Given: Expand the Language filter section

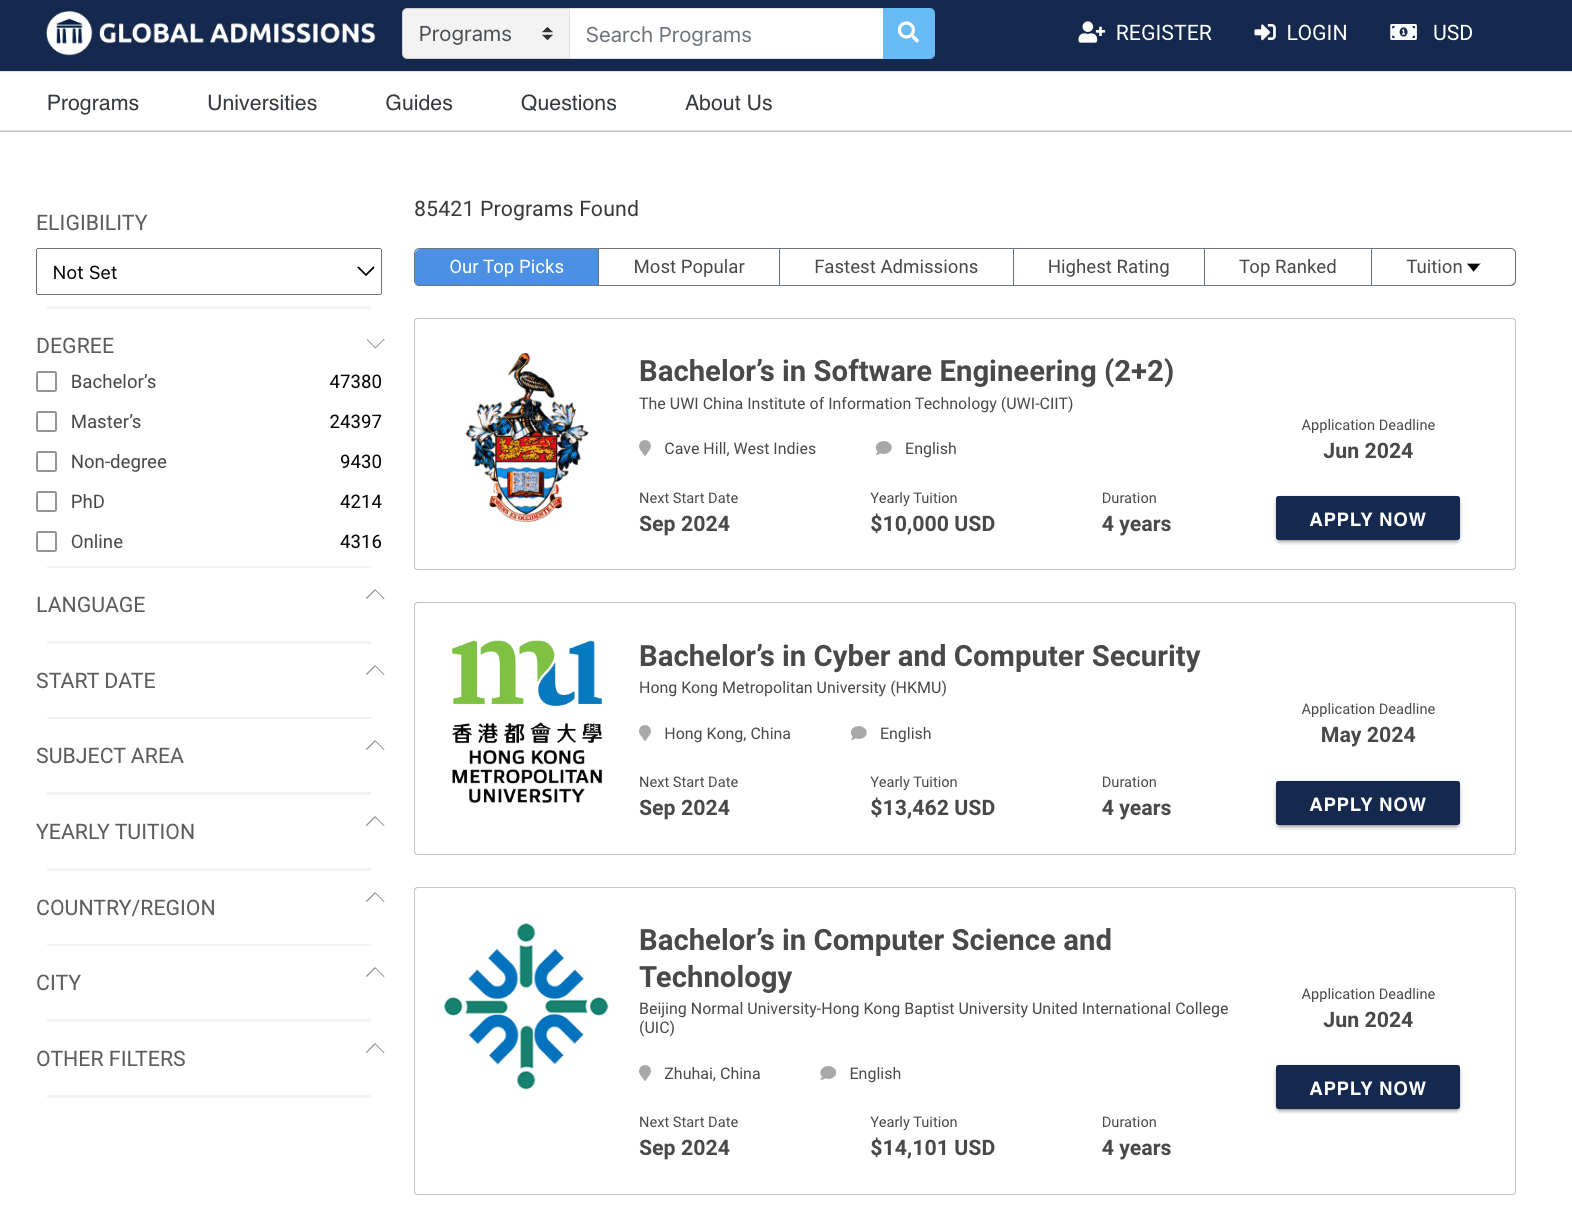Looking at the screenshot, I should pos(375,595).
